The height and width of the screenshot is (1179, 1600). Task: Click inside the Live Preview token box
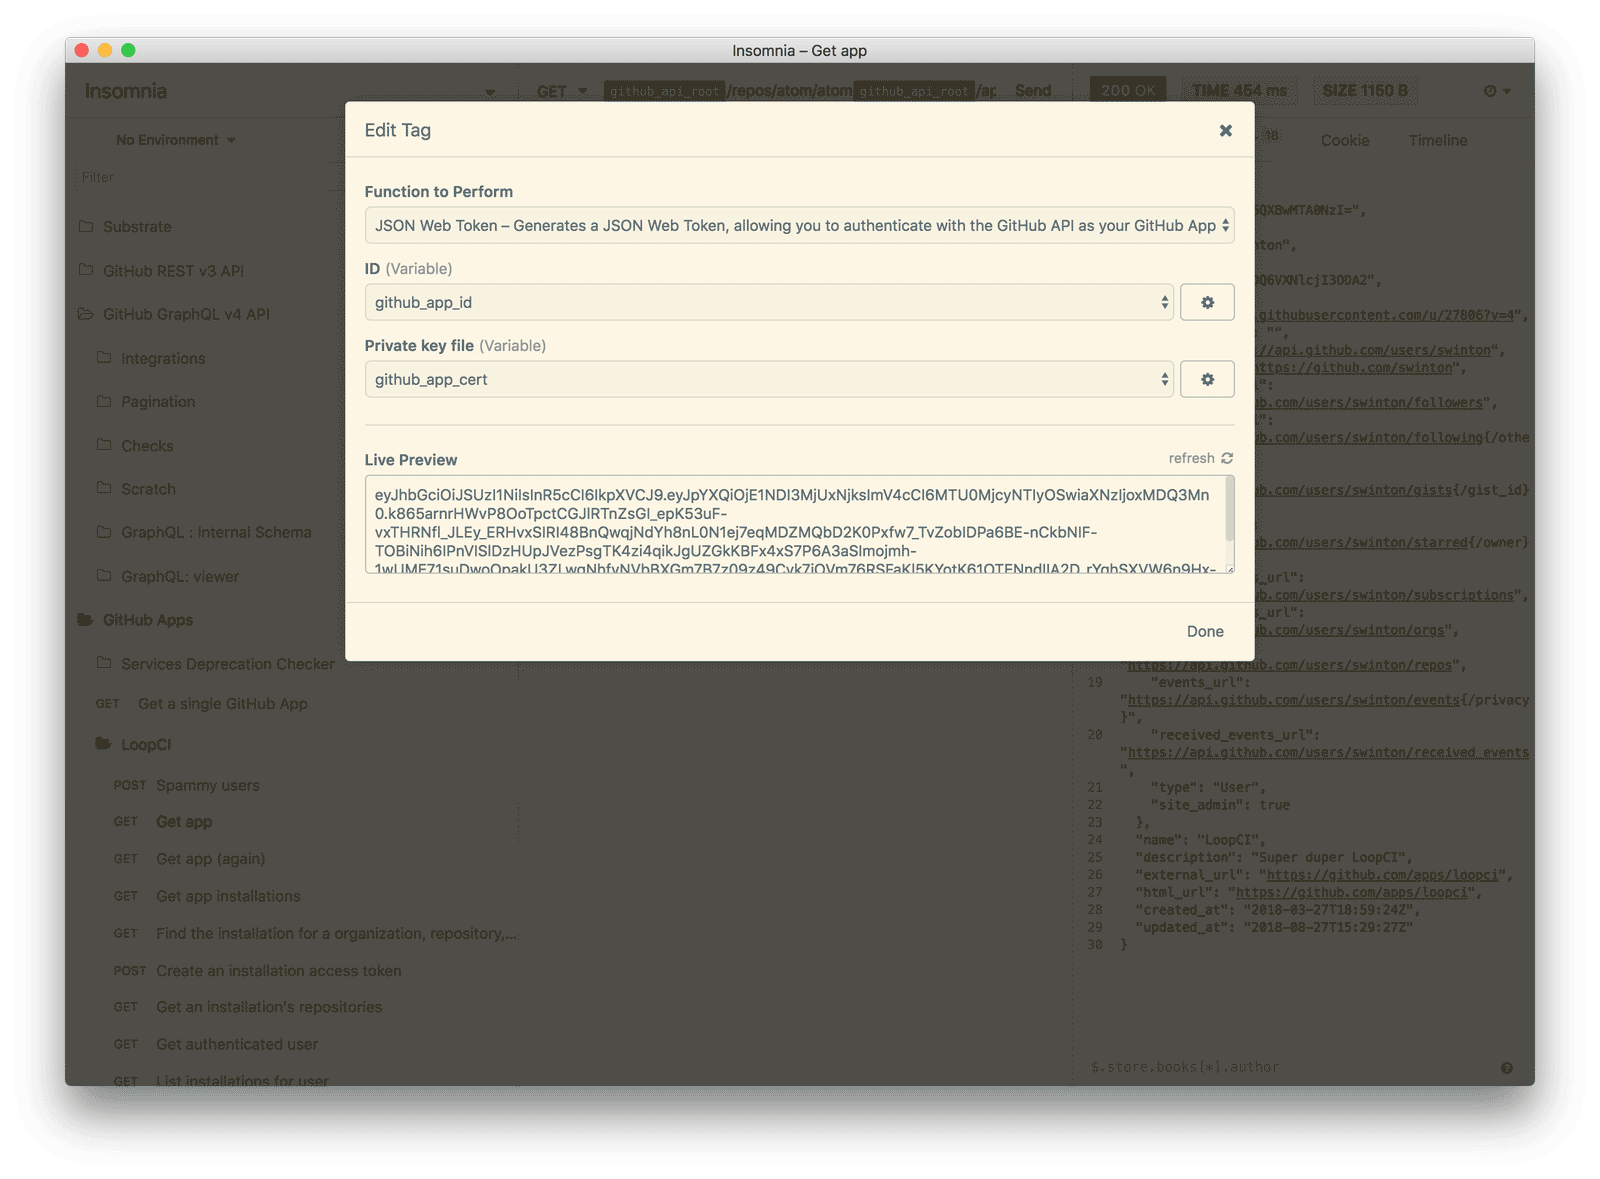(794, 524)
